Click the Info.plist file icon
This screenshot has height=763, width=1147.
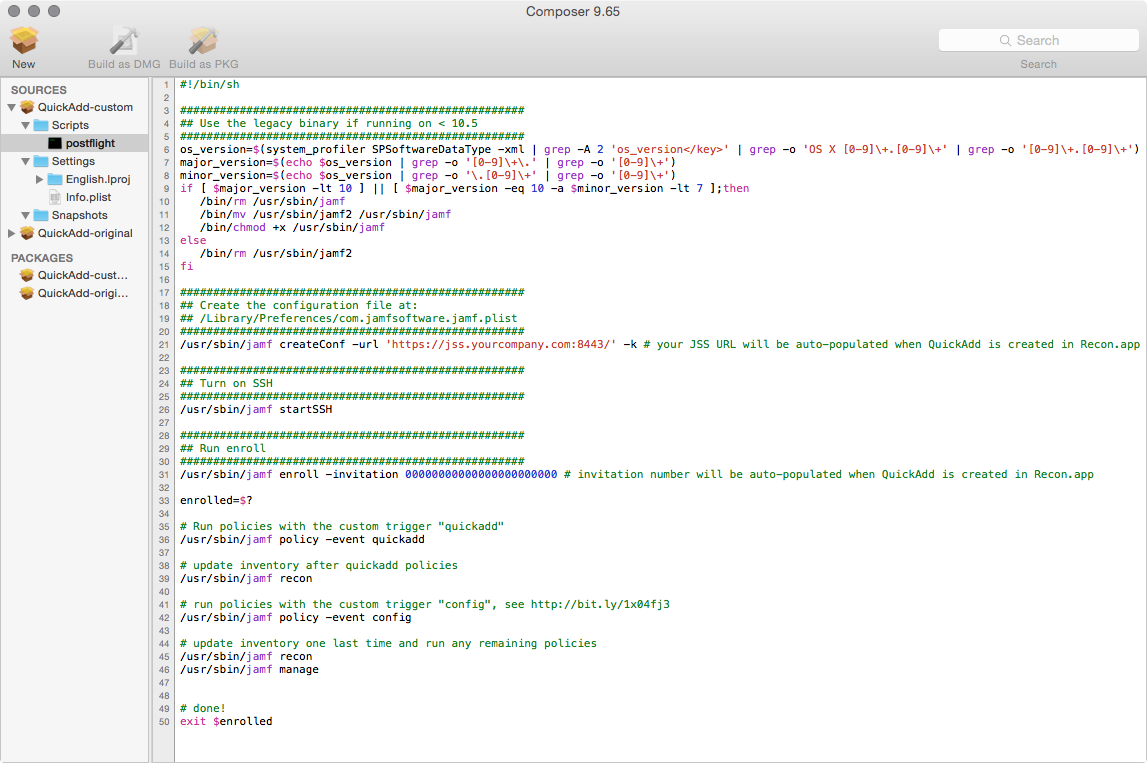coord(55,197)
